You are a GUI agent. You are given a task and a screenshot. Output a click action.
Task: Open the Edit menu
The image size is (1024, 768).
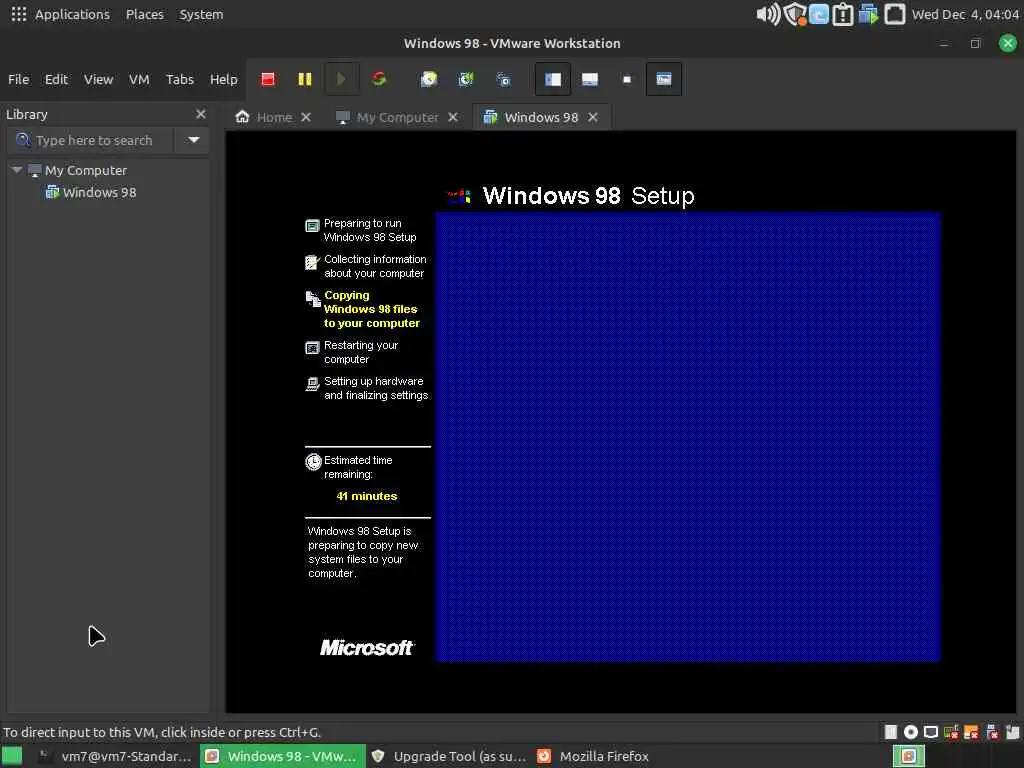pos(56,79)
